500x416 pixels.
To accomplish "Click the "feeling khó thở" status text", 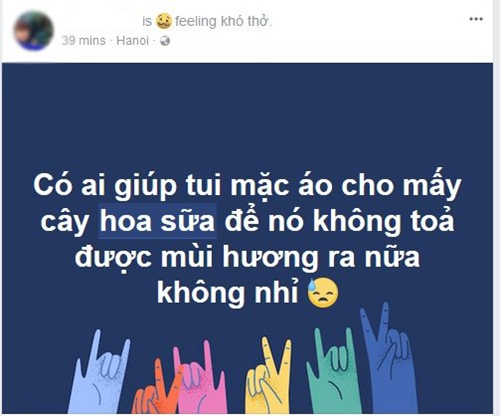I will click(x=223, y=21).
